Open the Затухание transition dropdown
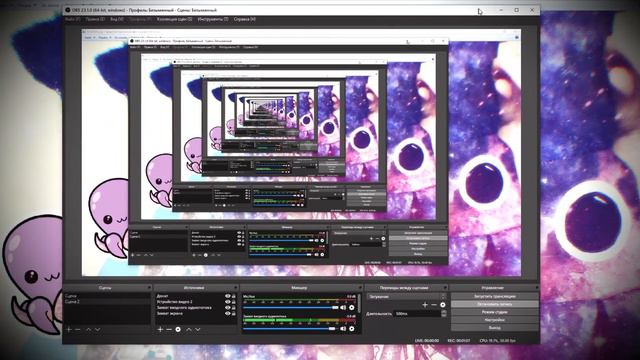This screenshot has height=360, width=640. pyautogui.click(x=407, y=297)
